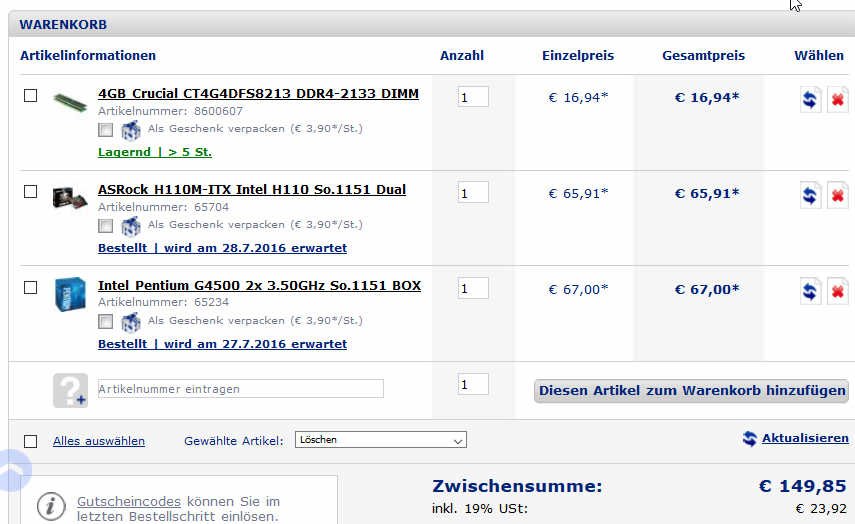Click Diesen Artikel zum Warenkorb hinzufügen button
Viewport: 855px width, 524px height.
pyautogui.click(x=691, y=391)
